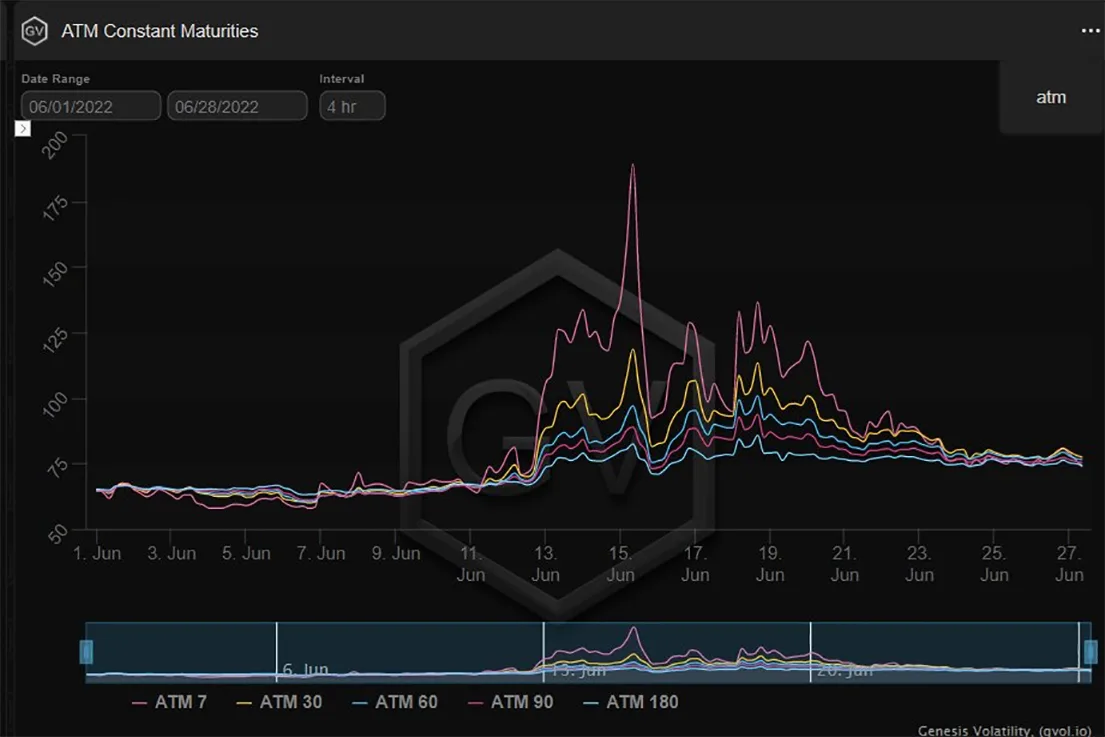
Task: Toggle ATM 30 series in legend
Action: 279,702
